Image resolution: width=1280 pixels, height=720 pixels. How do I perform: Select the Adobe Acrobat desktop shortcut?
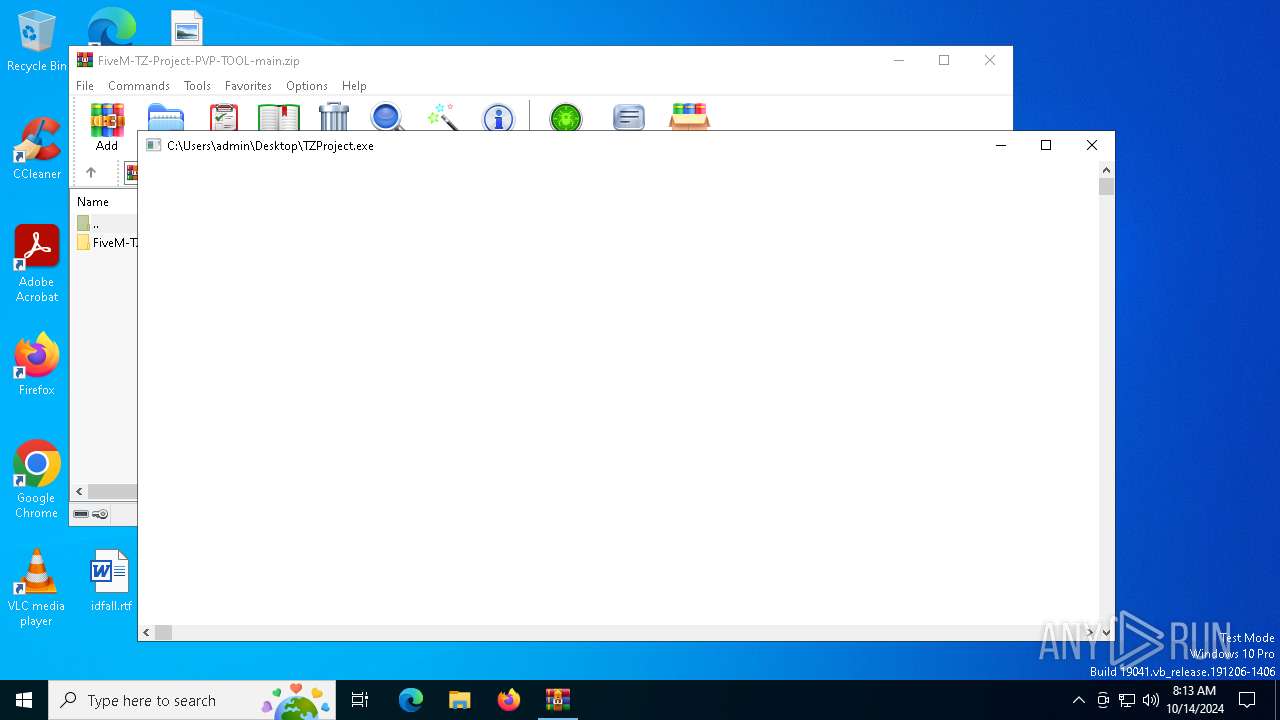(37, 264)
